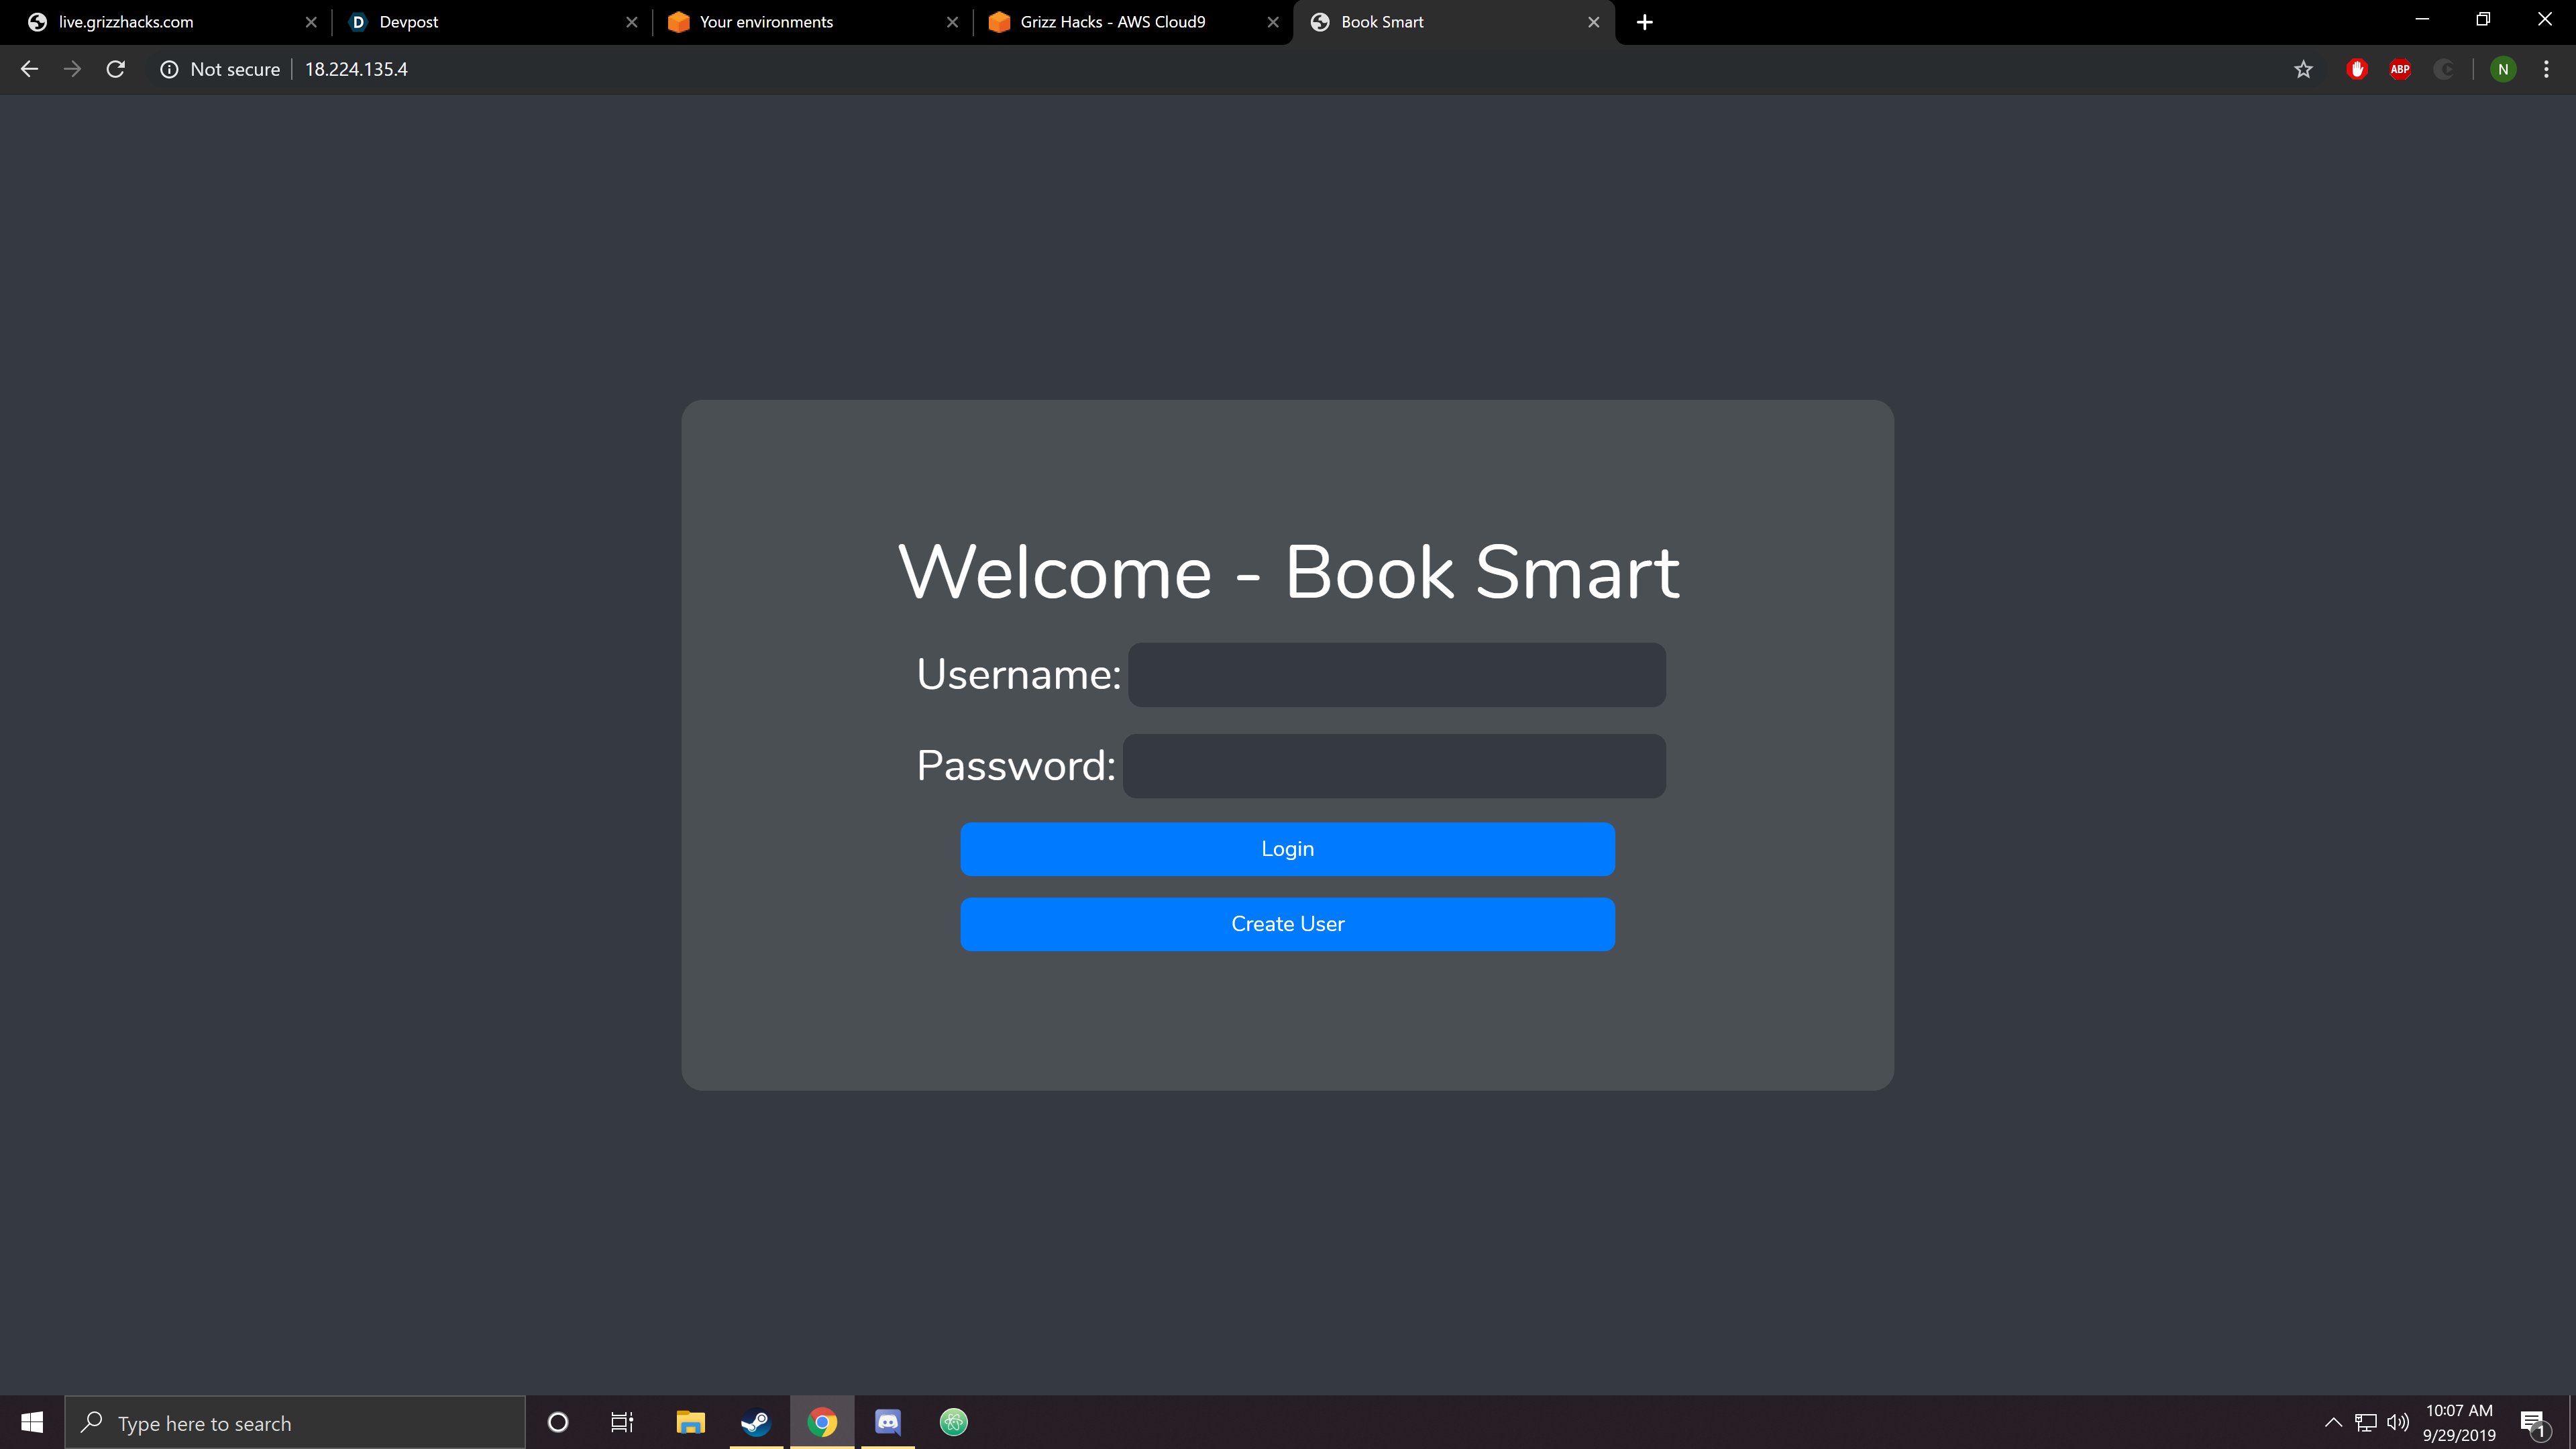Focus the Password input field
This screenshot has width=2576, height=1449.
point(1394,766)
